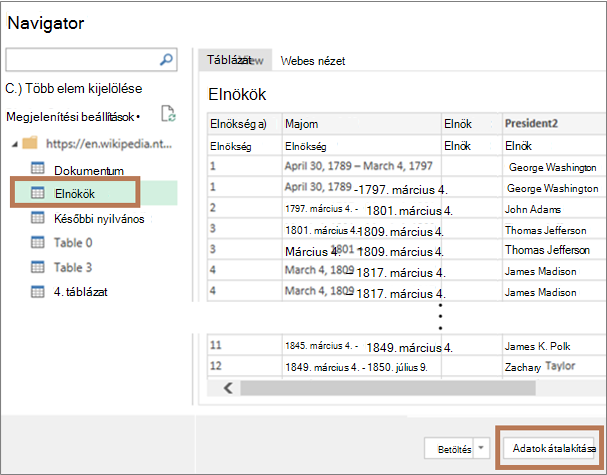
Task: Click the 4. táblázat table icon
Action: pyautogui.click(x=38, y=292)
